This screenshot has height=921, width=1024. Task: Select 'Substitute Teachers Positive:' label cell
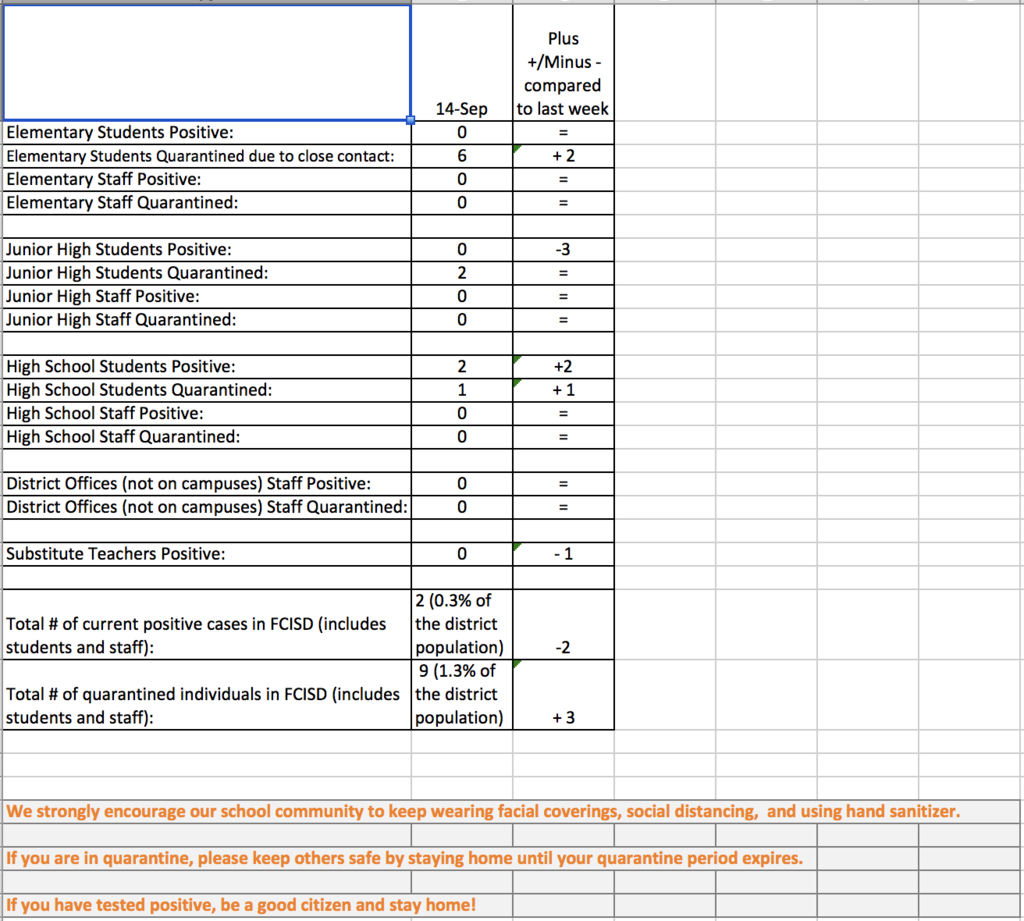207,554
